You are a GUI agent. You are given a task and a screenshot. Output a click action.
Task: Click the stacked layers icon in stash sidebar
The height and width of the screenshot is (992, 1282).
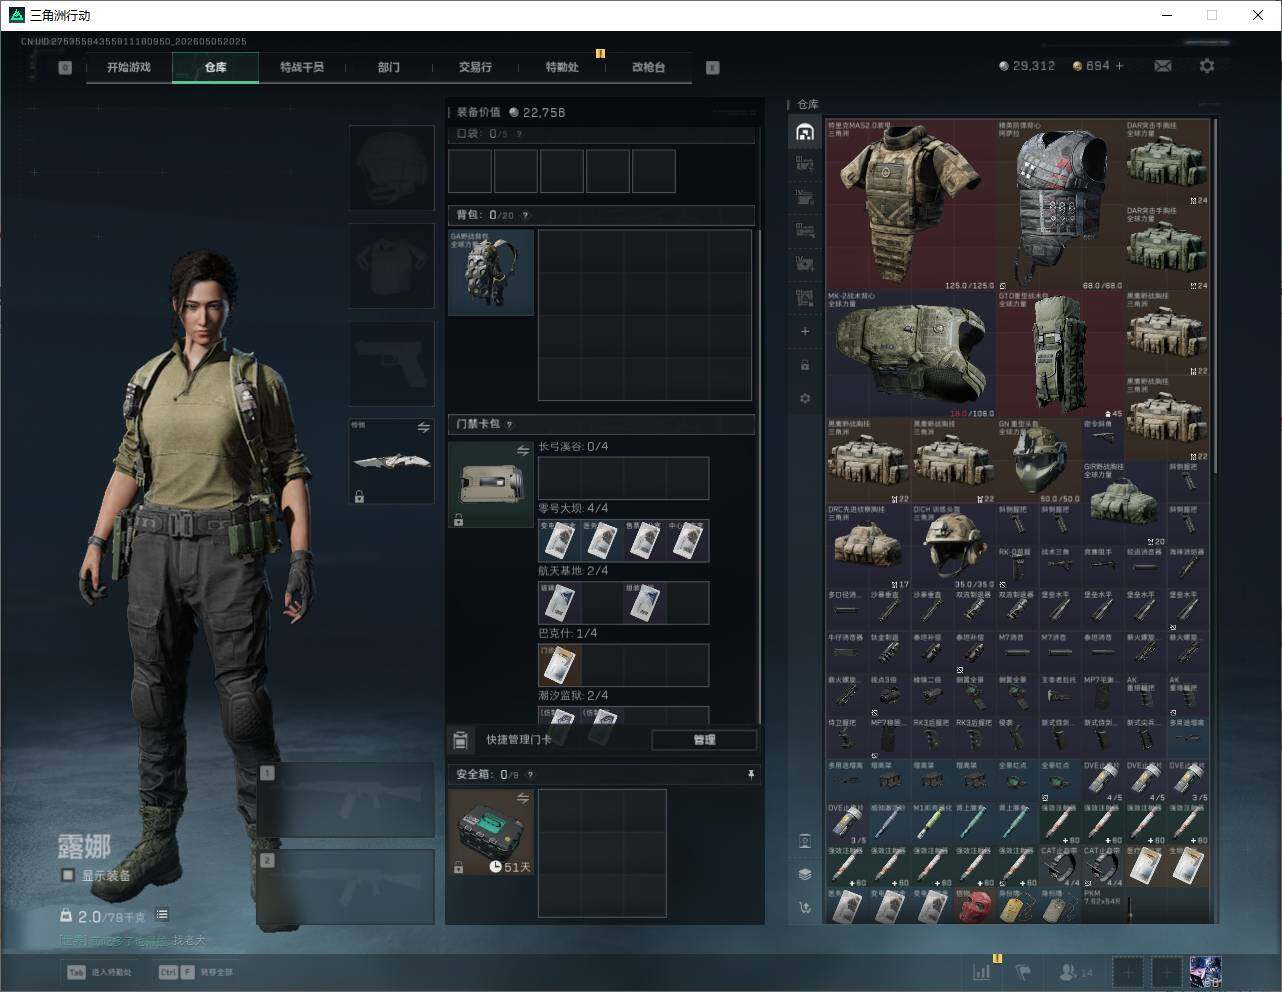[x=805, y=874]
